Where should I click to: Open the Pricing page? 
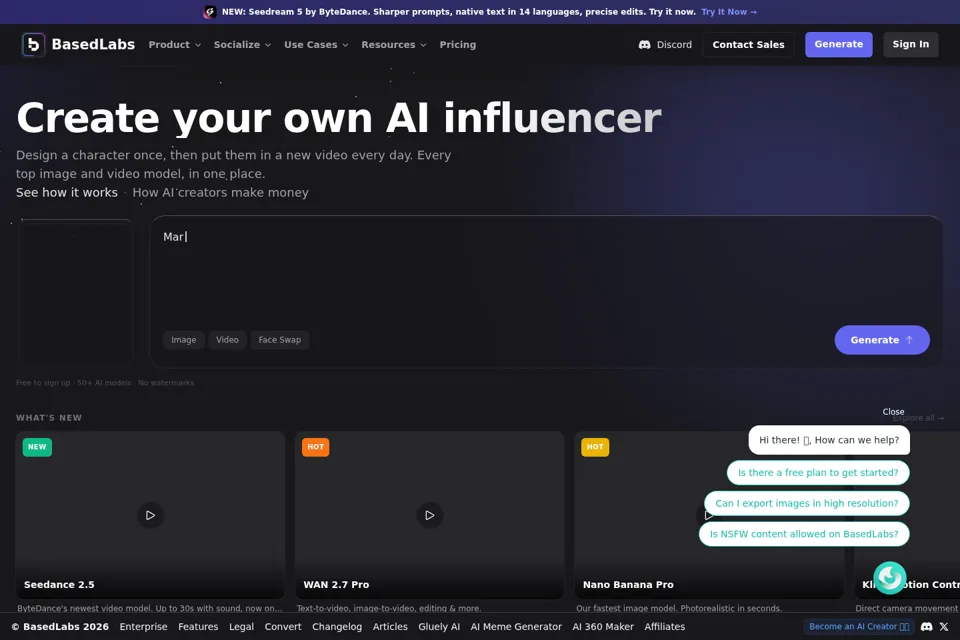click(x=457, y=45)
